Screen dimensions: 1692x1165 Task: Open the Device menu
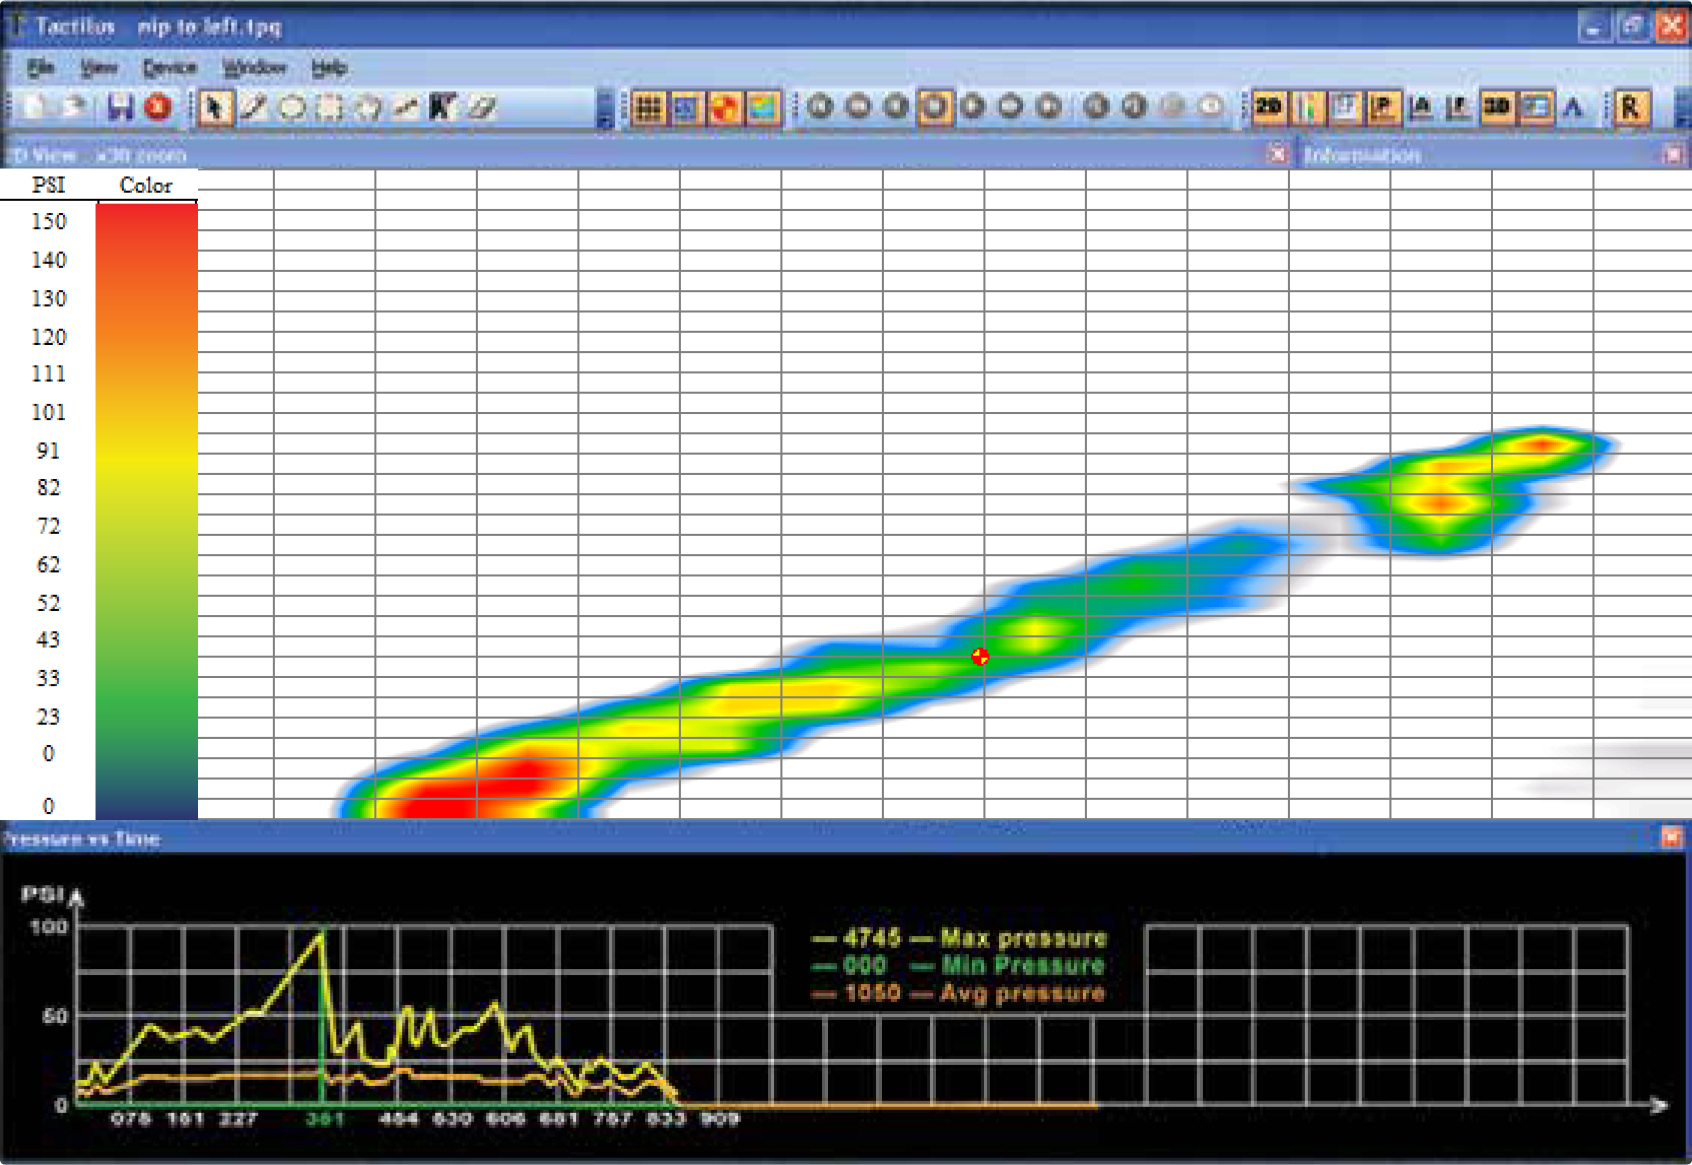169,68
